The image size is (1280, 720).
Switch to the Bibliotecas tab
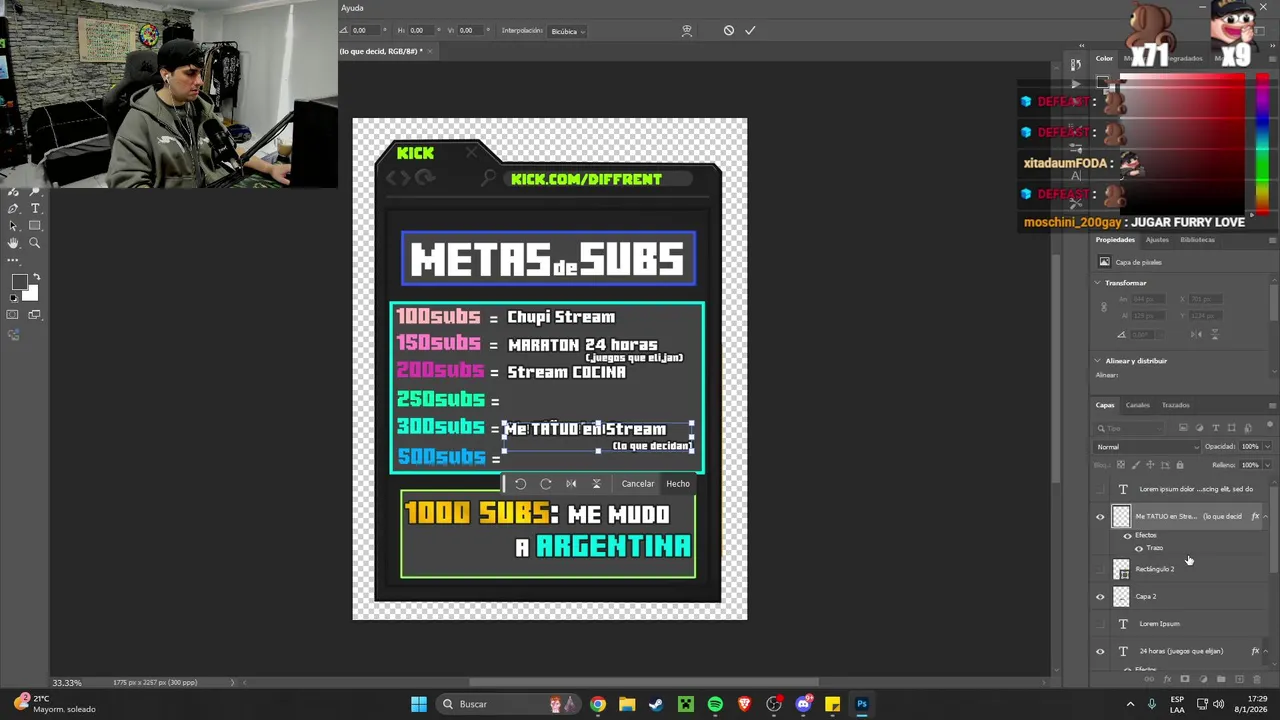(x=1198, y=240)
